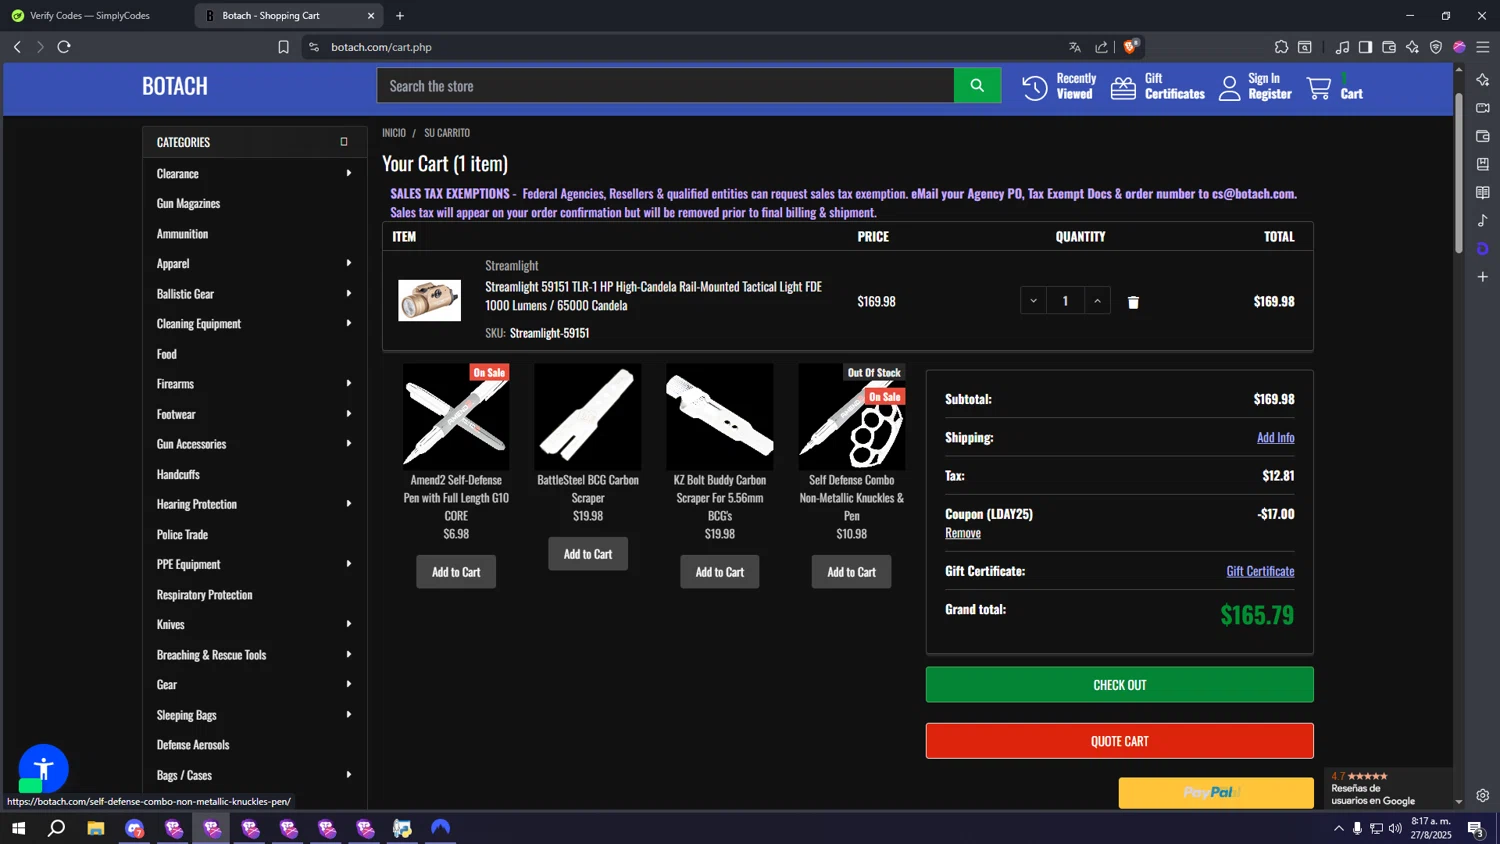Open new tab with plus button
This screenshot has width=1500, height=844.
pyautogui.click(x=400, y=16)
